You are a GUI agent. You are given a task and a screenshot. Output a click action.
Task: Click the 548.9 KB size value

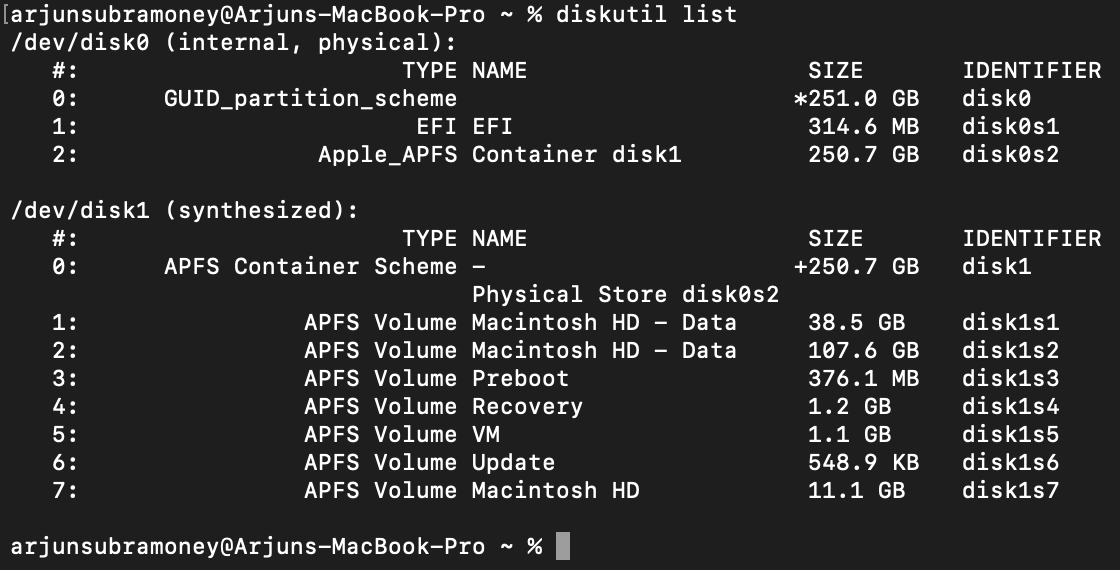[x=863, y=463]
